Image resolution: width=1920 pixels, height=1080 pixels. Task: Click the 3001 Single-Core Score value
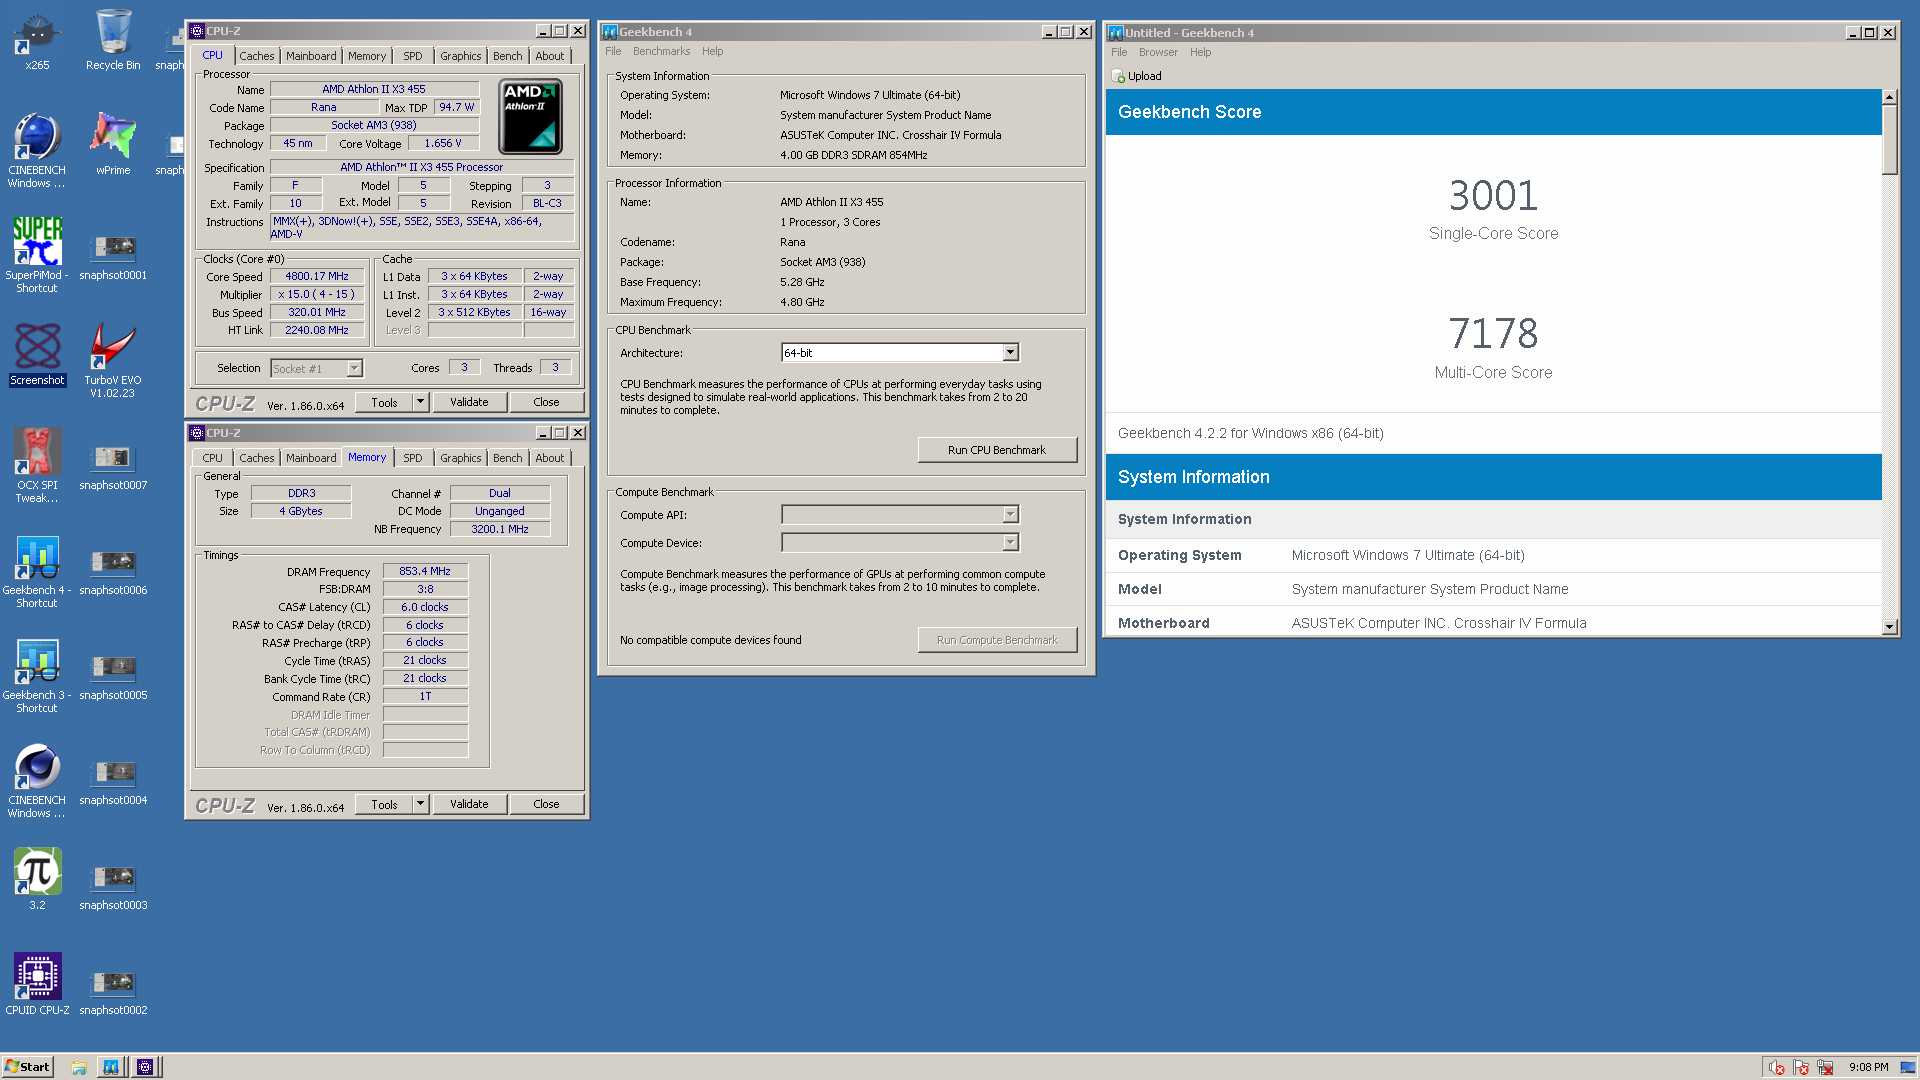click(x=1493, y=195)
